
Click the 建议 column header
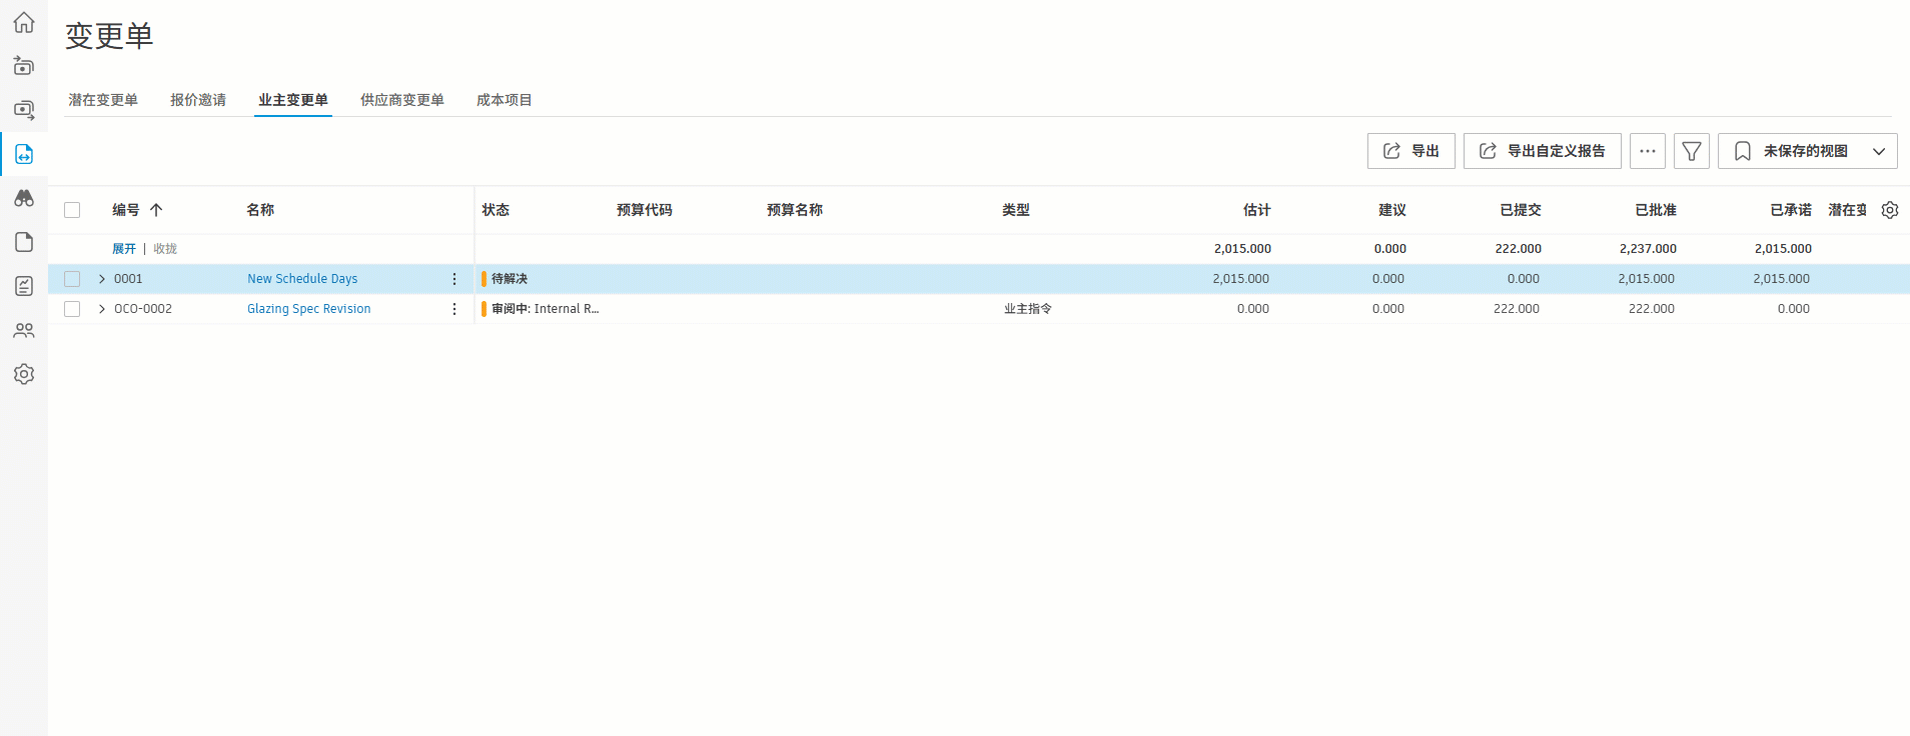pos(1392,210)
